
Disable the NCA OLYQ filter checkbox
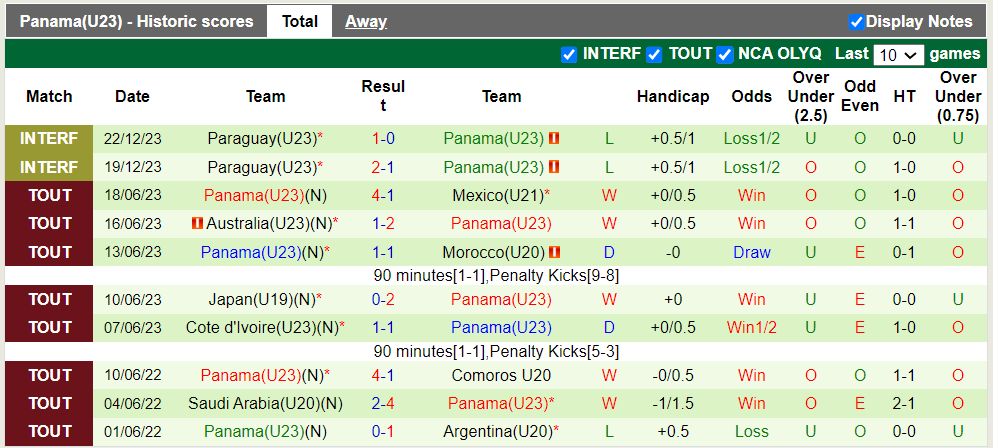pos(725,54)
